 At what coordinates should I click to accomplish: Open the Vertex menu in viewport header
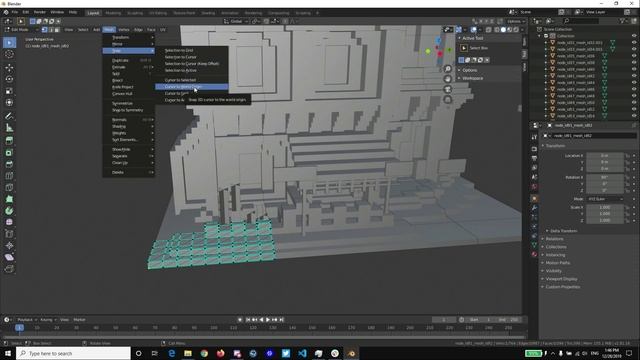[124, 29]
